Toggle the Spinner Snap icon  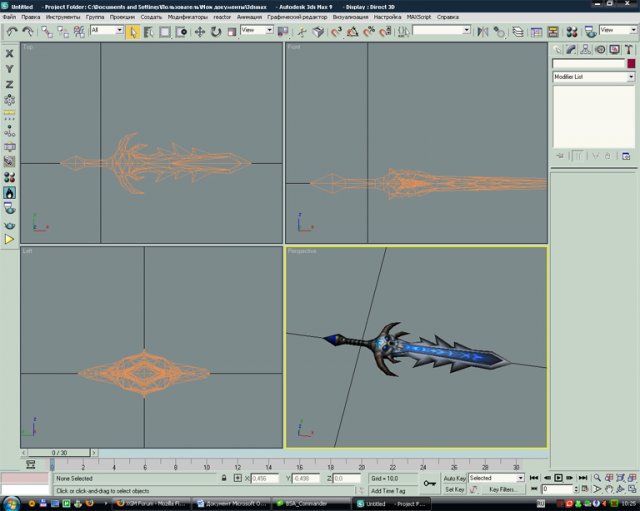coord(385,32)
